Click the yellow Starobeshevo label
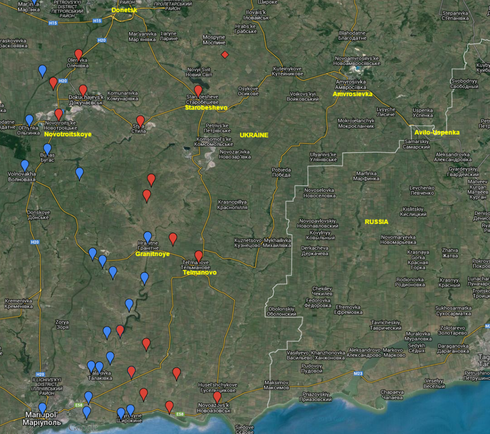Screen dimensions: 490x434 click(206, 108)
